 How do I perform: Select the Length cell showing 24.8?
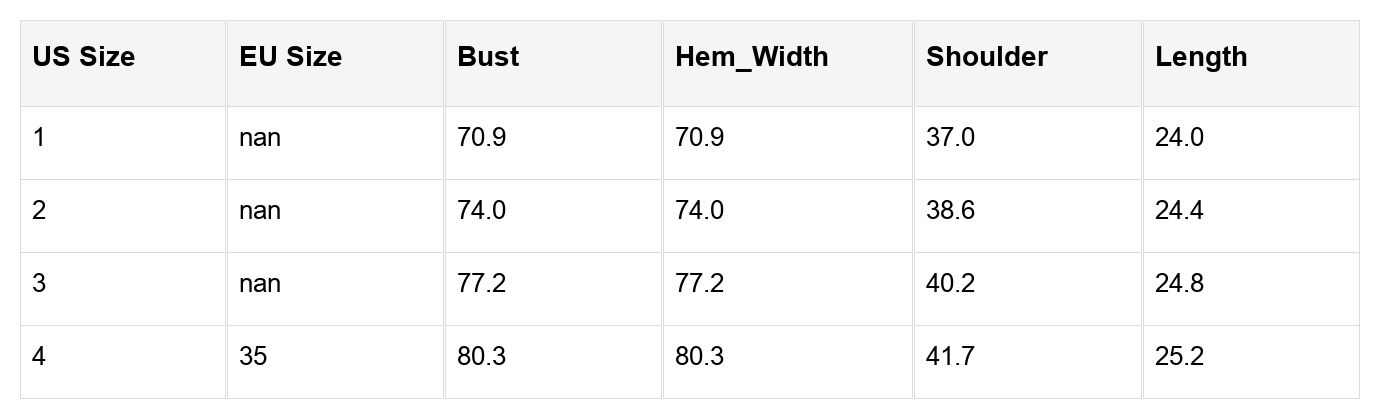coord(1179,283)
